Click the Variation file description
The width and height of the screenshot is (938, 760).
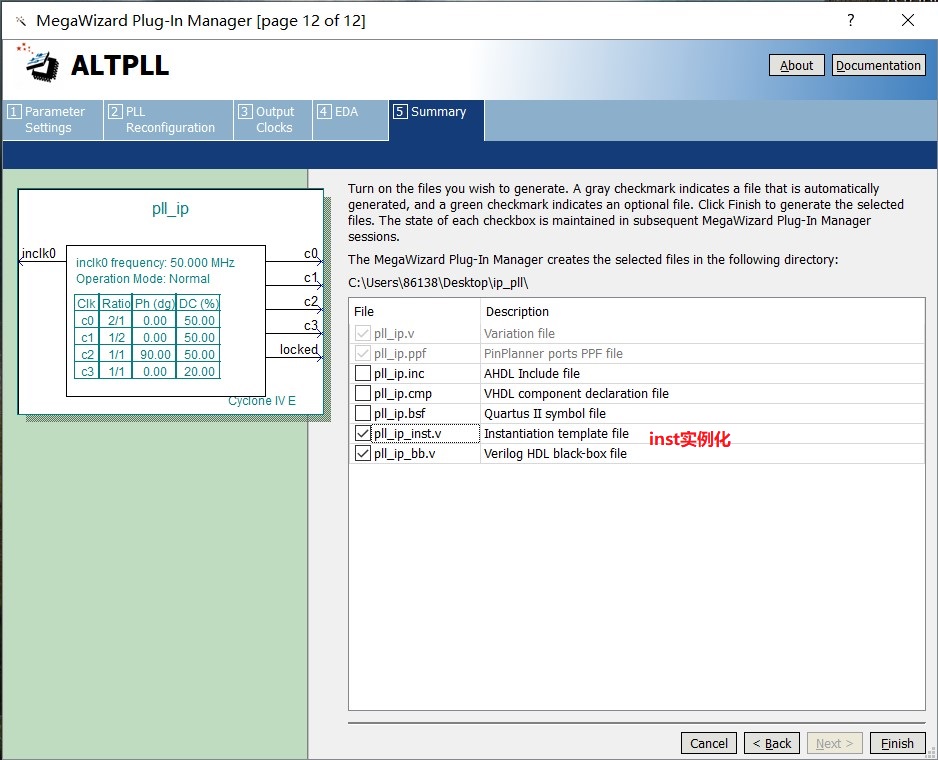coord(519,333)
